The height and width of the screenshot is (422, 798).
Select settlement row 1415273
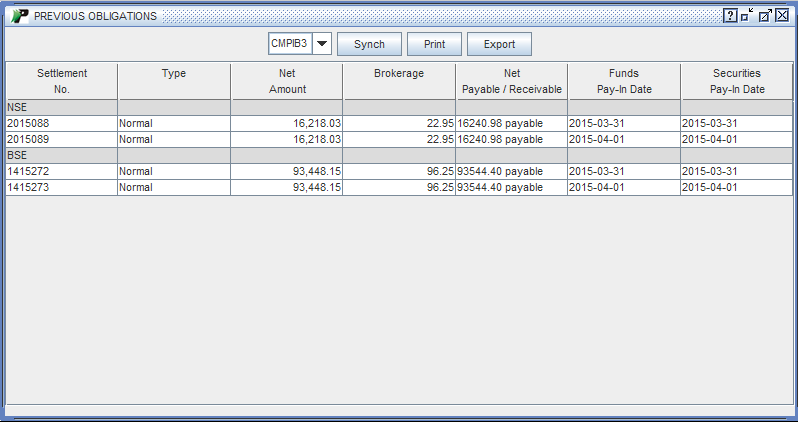pyautogui.click(x=62, y=187)
